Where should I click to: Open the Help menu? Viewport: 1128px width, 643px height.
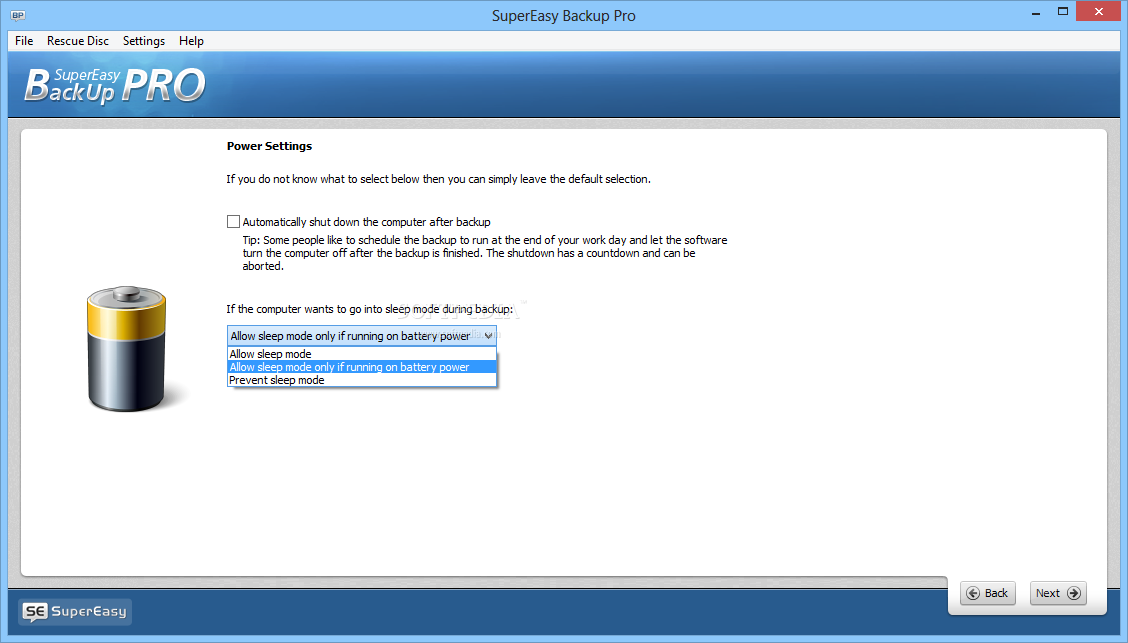pos(191,41)
